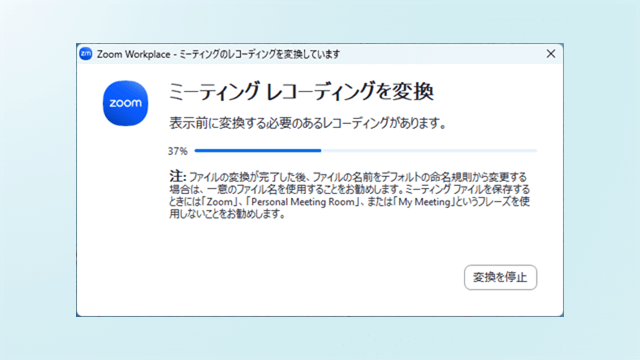Close the Zoom Workplace conversion dialog
Screen dimensions: 640x360
(551, 53)
